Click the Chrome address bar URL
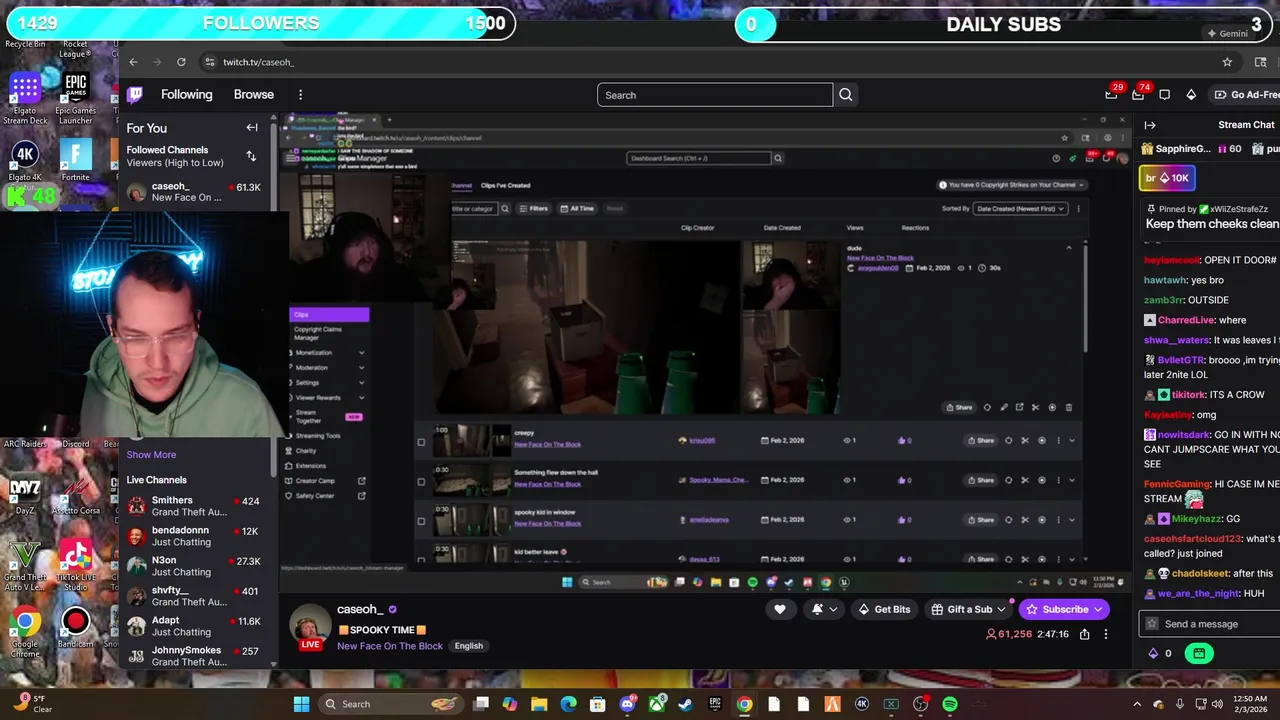1280x720 pixels. point(258,62)
